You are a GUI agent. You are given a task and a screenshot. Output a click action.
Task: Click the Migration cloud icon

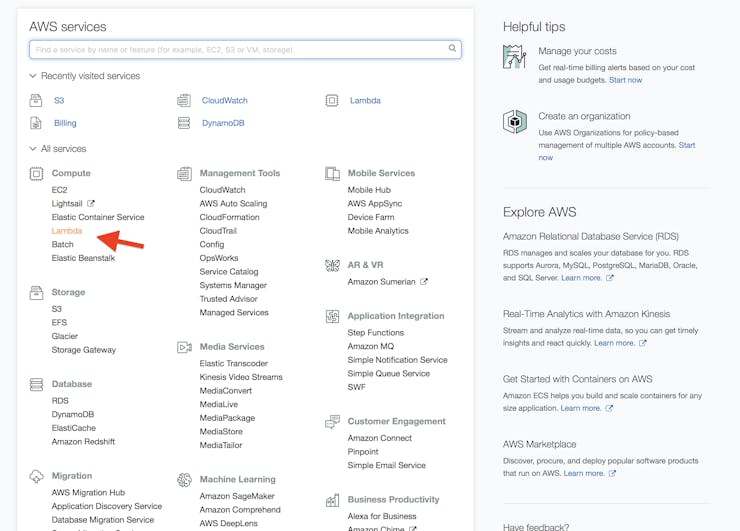pyautogui.click(x=36, y=476)
